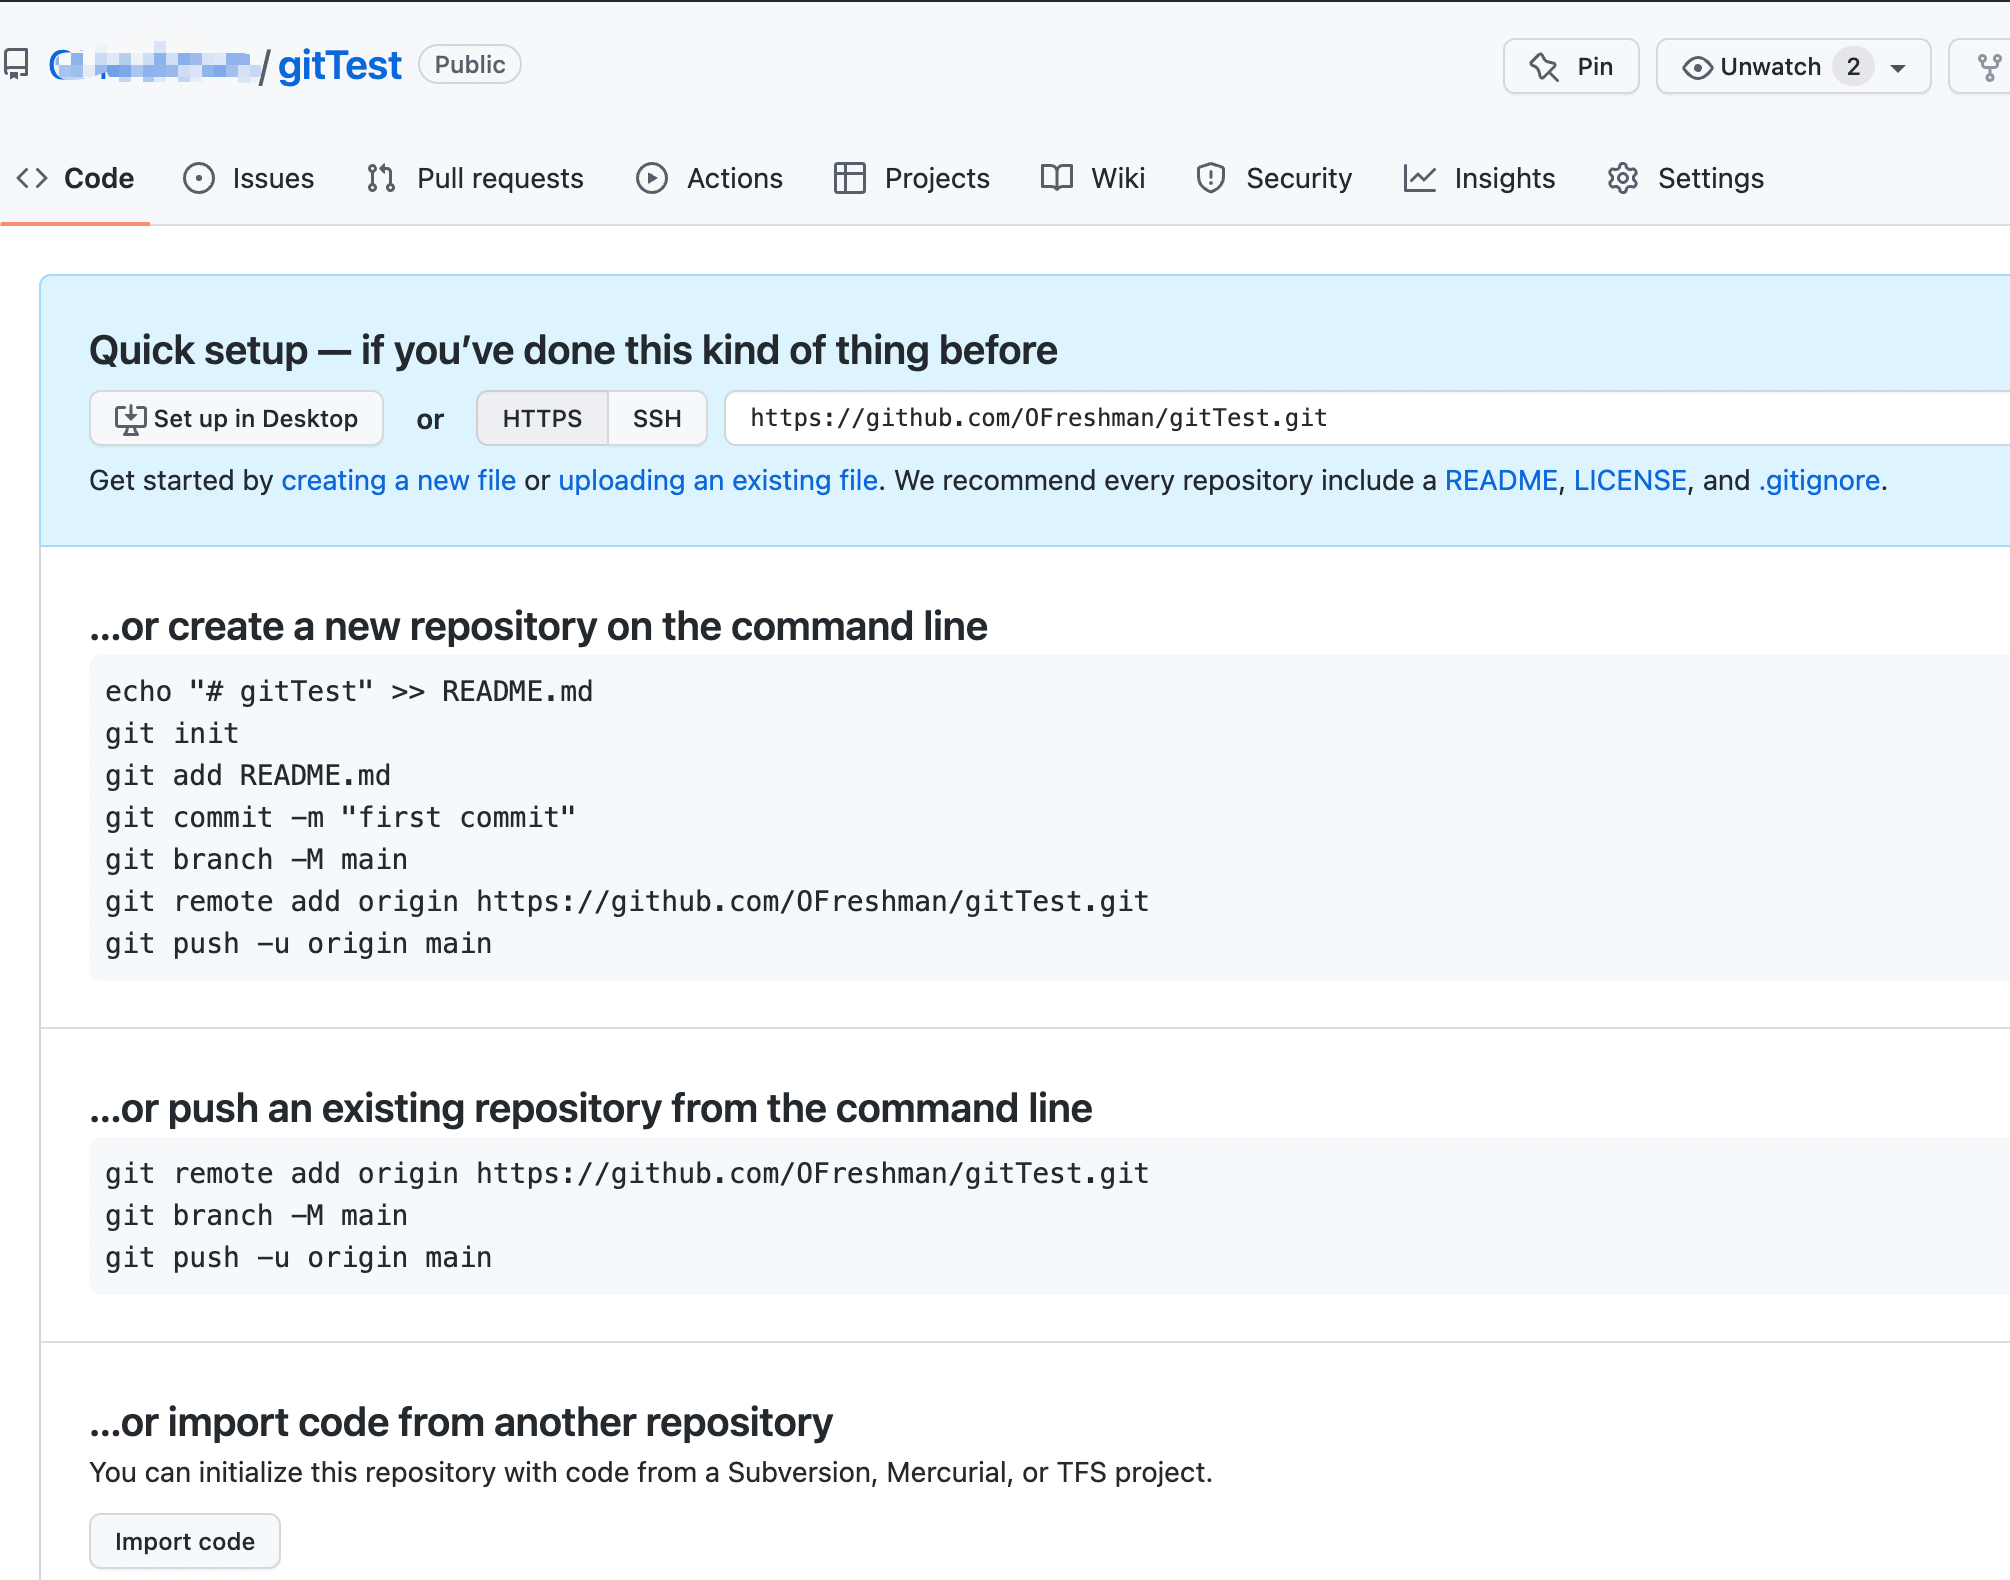
Task: Click the 'git commit -m "first commit"' line
Action: click(x=340, y=817)
